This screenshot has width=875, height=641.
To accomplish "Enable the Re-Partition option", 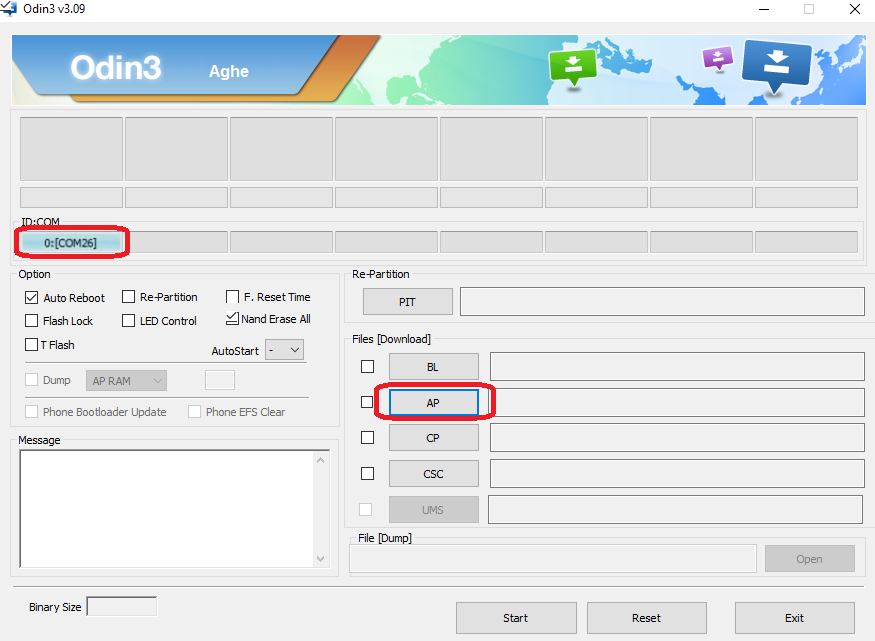I will [128, 296].
